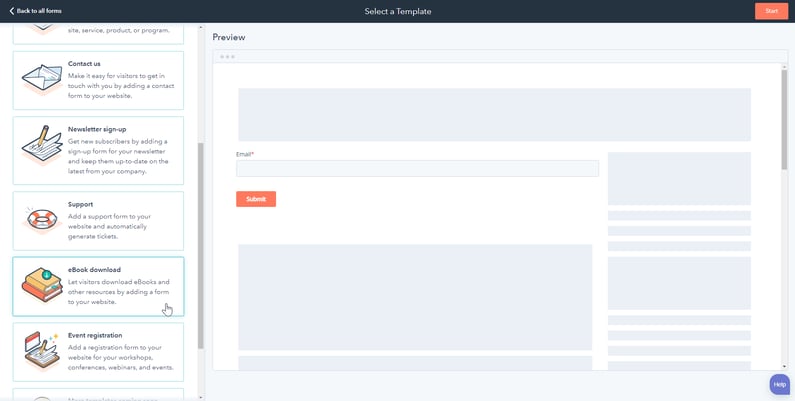795x401 pixels.
Task: Click the Event registration calendar icon
Action: (x=42, y=350)
